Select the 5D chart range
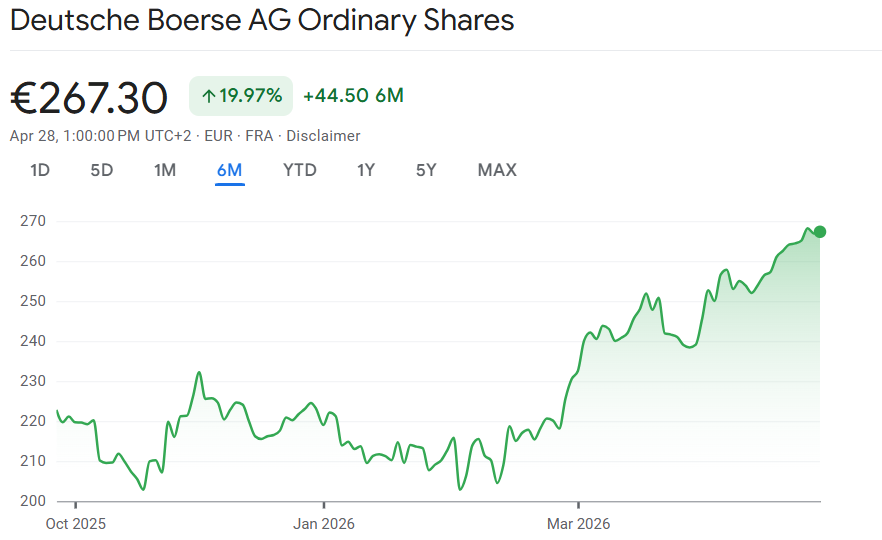882x540 pixels. [102, 170]
